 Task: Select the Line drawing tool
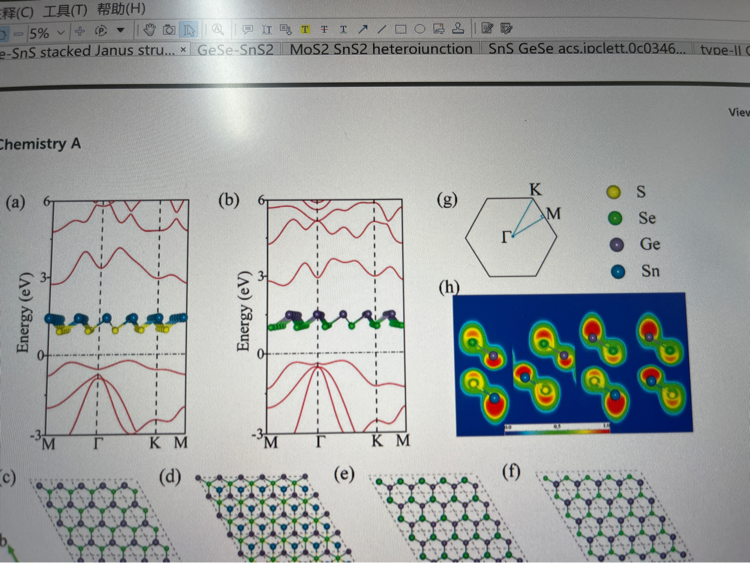382,29
